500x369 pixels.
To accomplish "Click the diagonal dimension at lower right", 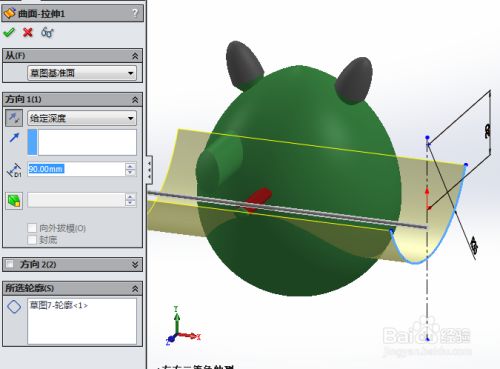I will click(x=474, y=246).
